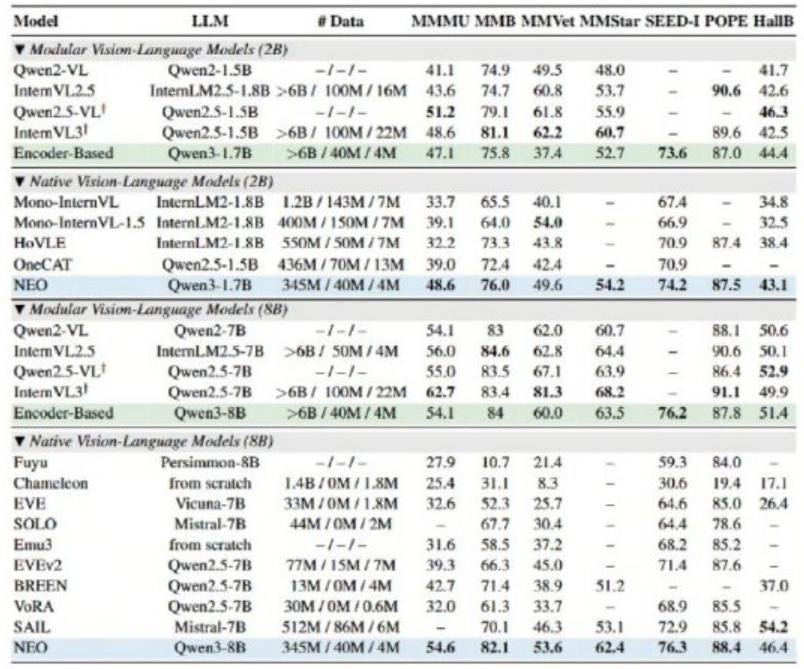Click the bold "82.1" MMB score
This screenshot has height=669, width=804.
click(495, 647)
